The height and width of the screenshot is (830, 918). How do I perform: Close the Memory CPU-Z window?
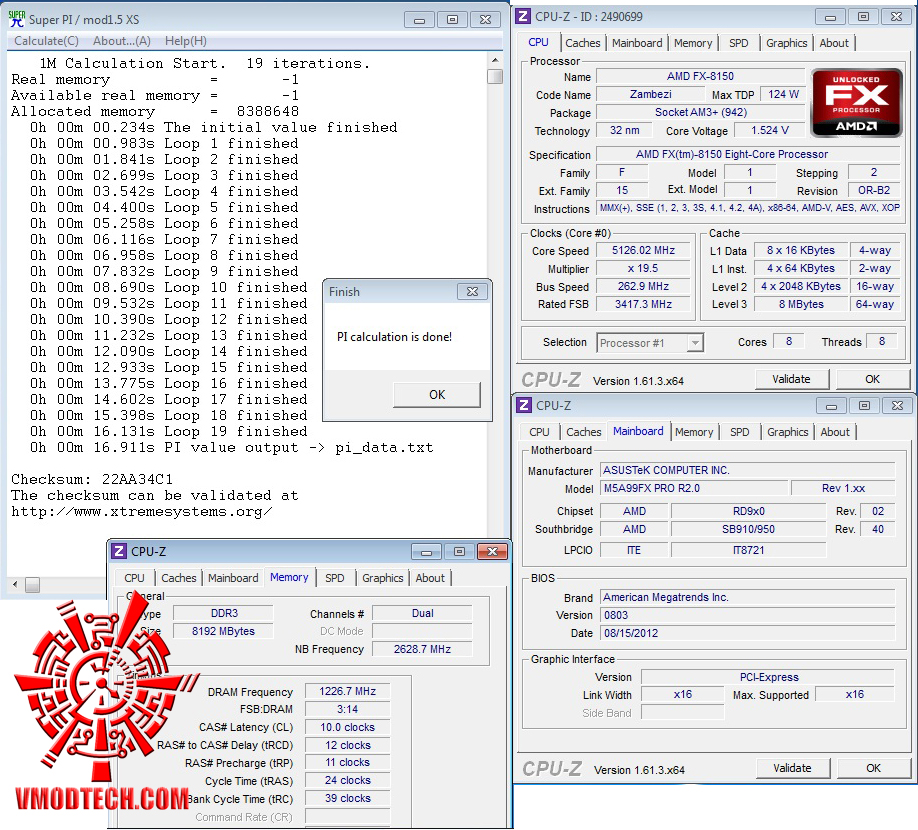coord(492,551)
